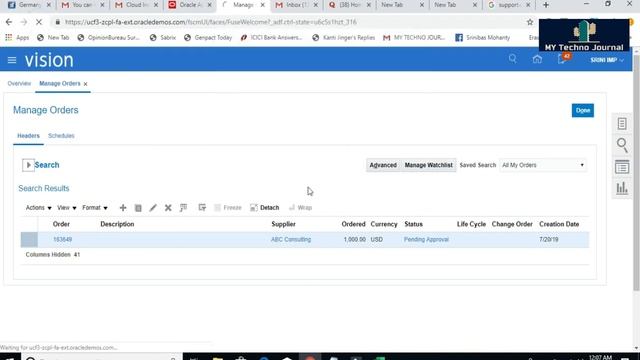This screenshot has width=640, height=360.
Task: Open the ABC Consulting supplier link
Action: tap(291, 240)
